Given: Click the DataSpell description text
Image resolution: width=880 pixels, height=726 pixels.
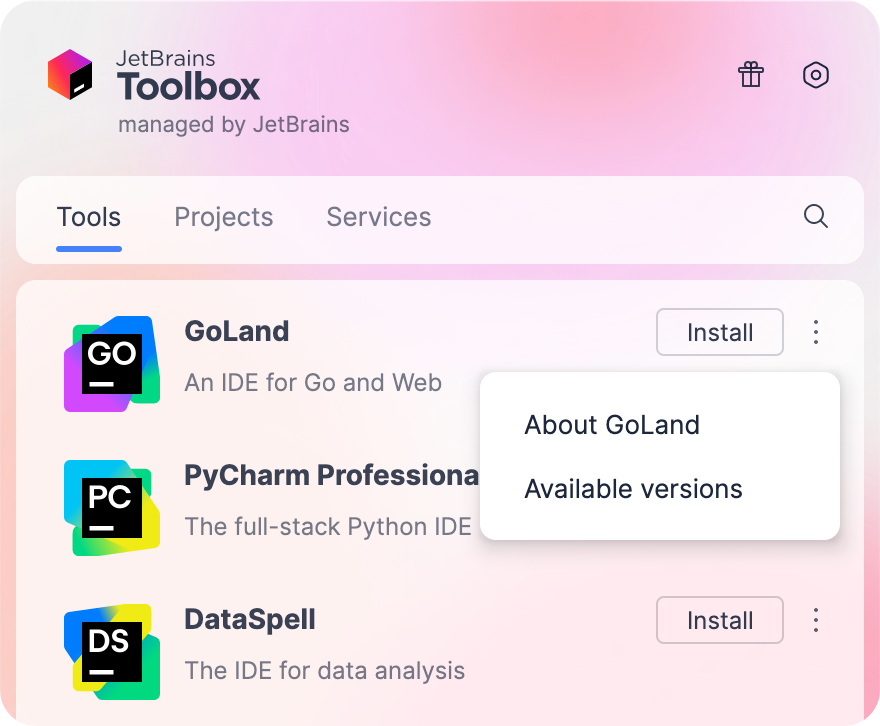Looking at the screenshot, I should (323, 670).
